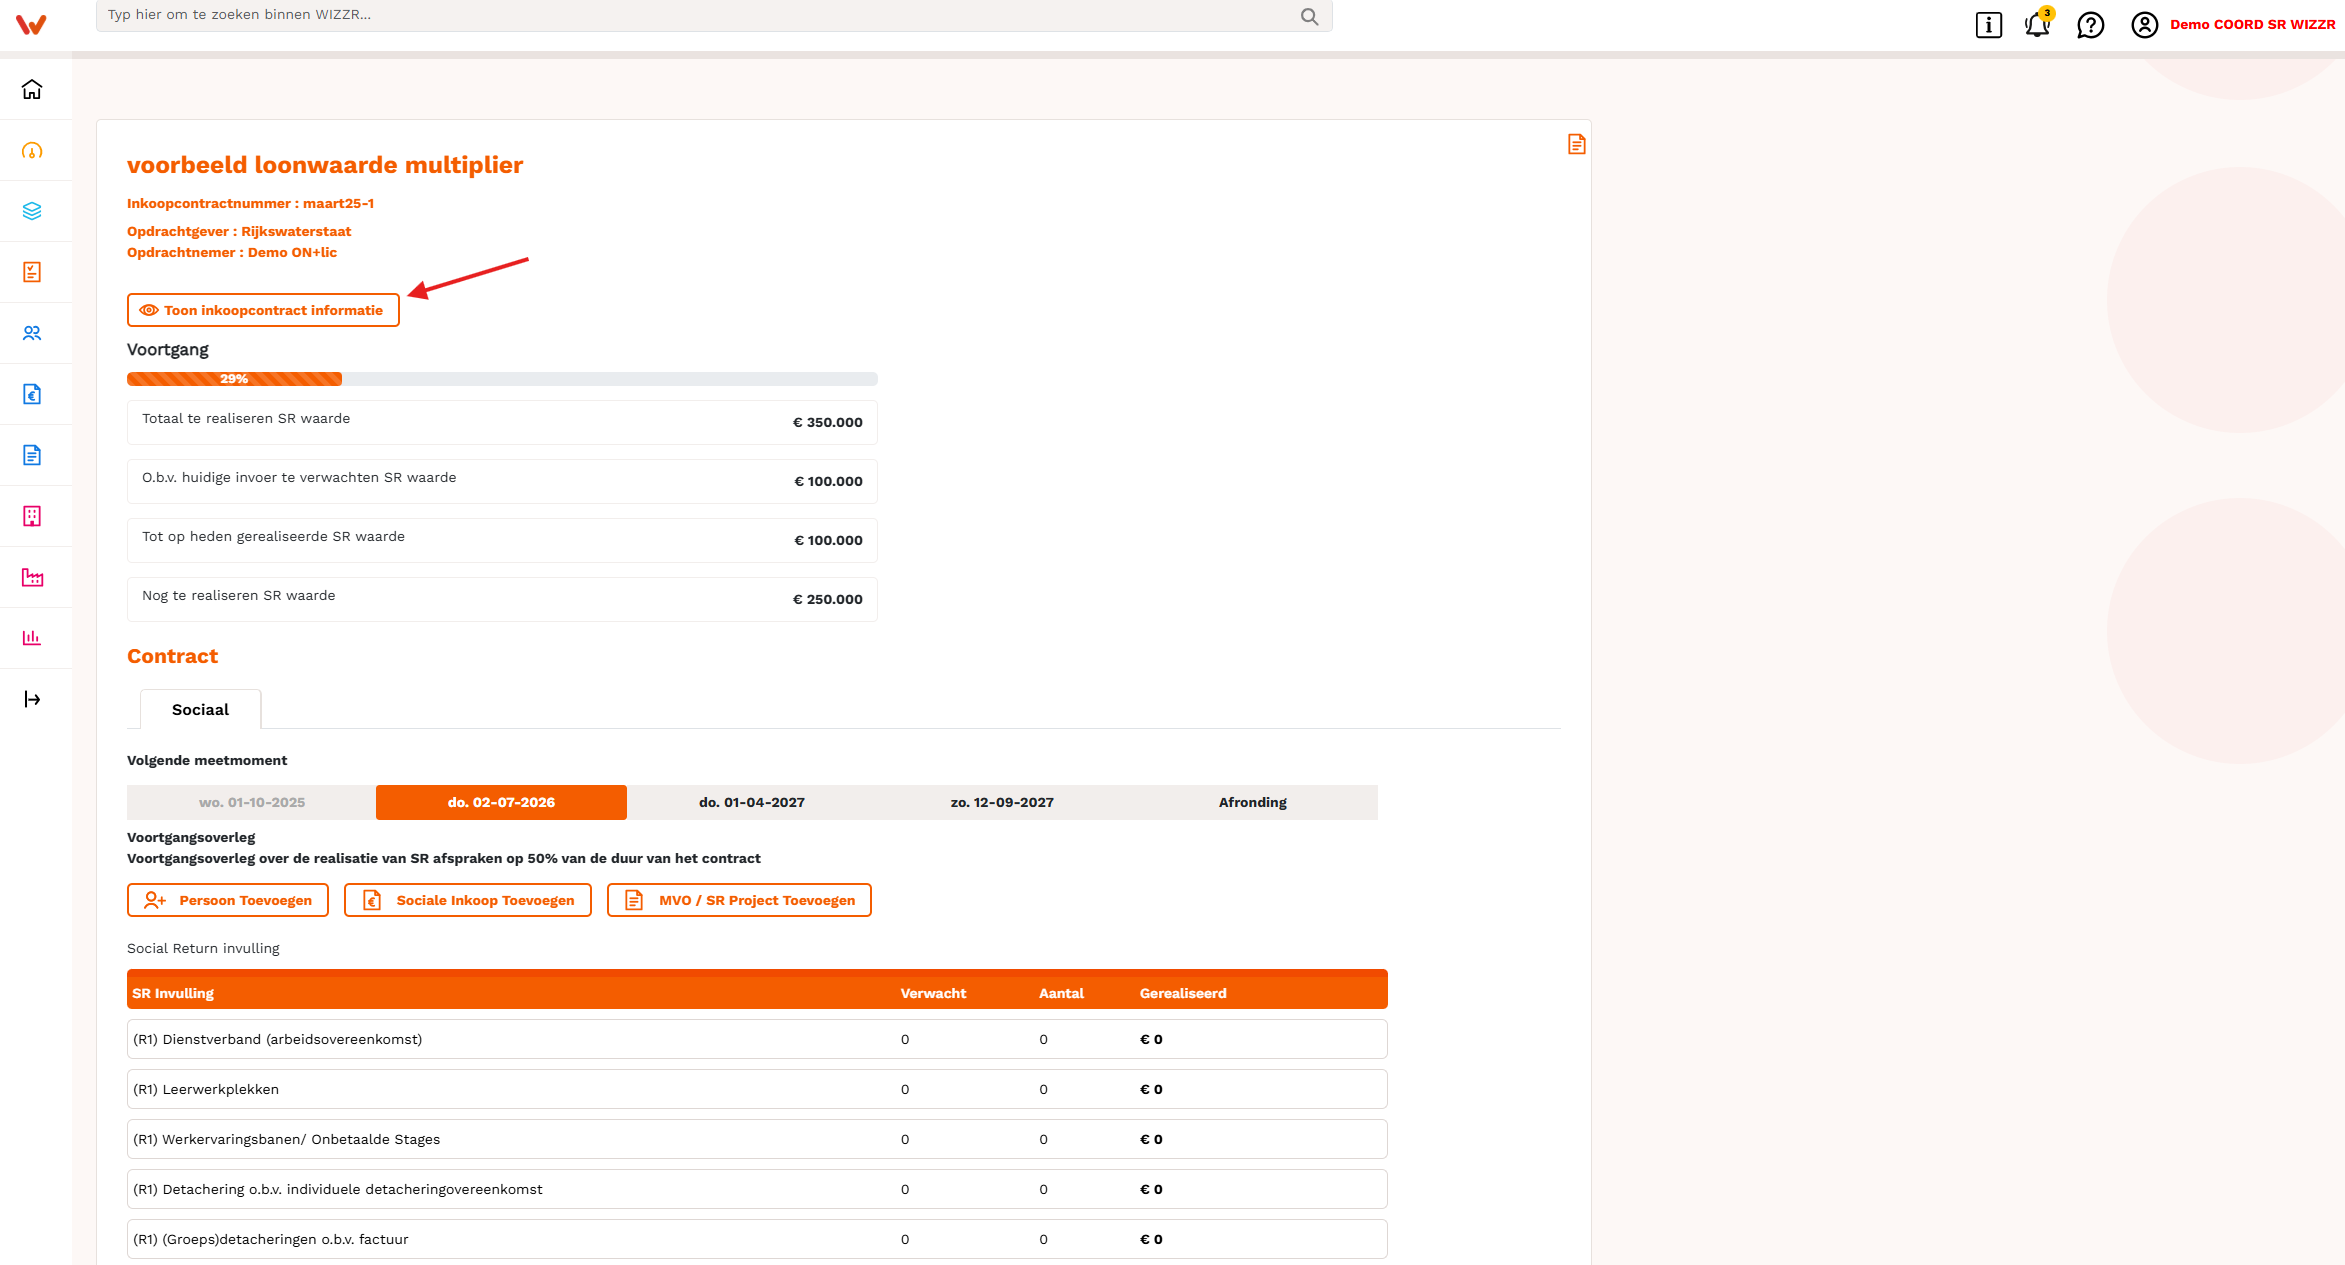The height and width of the screenshot is (1265, 2345).
Task: Open the checklist icon in the sidebar
Action: coord(32,272)
